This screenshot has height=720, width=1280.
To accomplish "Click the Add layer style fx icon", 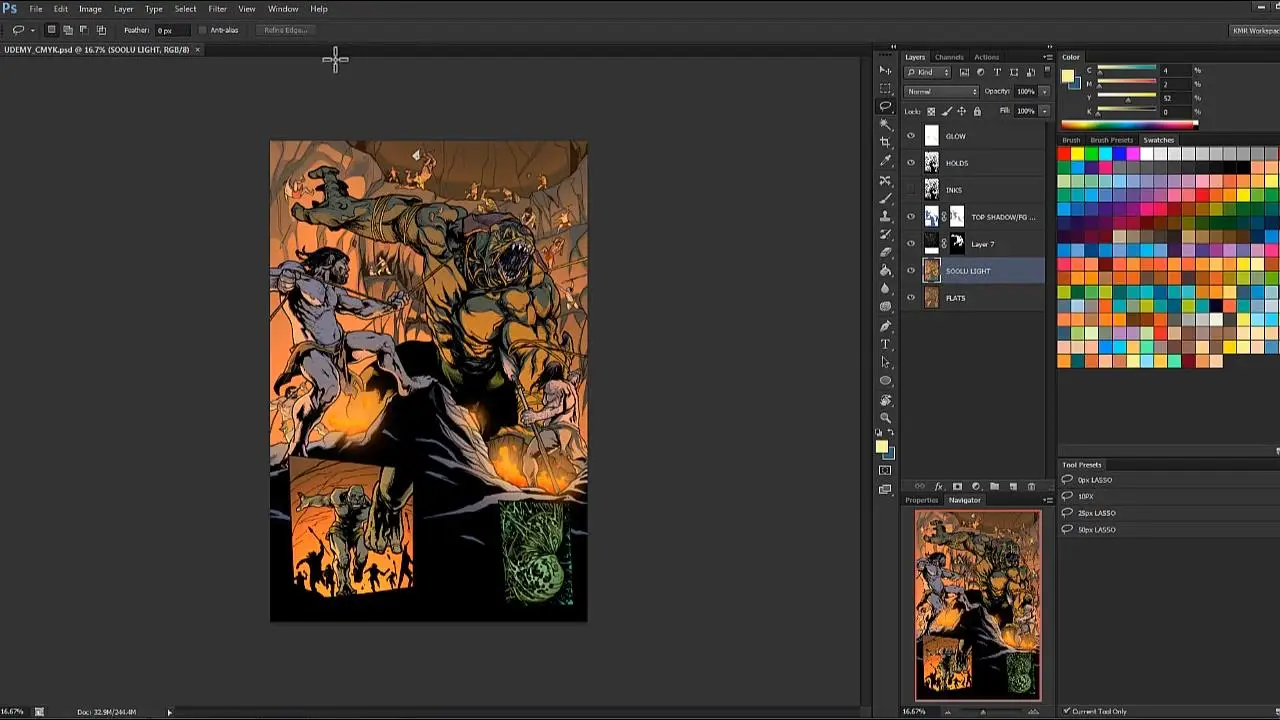I will click(x=938, y=487).
